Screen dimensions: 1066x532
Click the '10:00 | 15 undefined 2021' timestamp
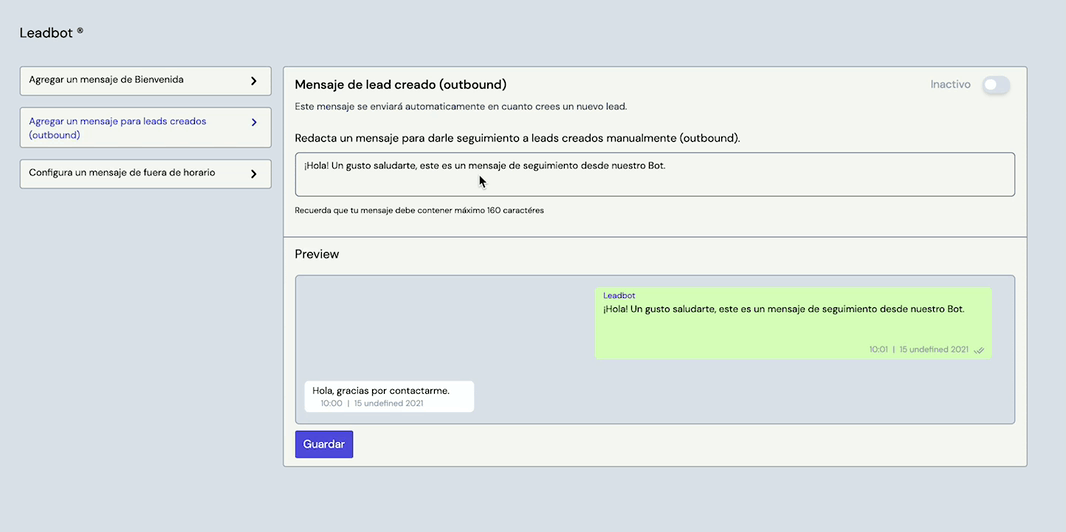[372, 404]
